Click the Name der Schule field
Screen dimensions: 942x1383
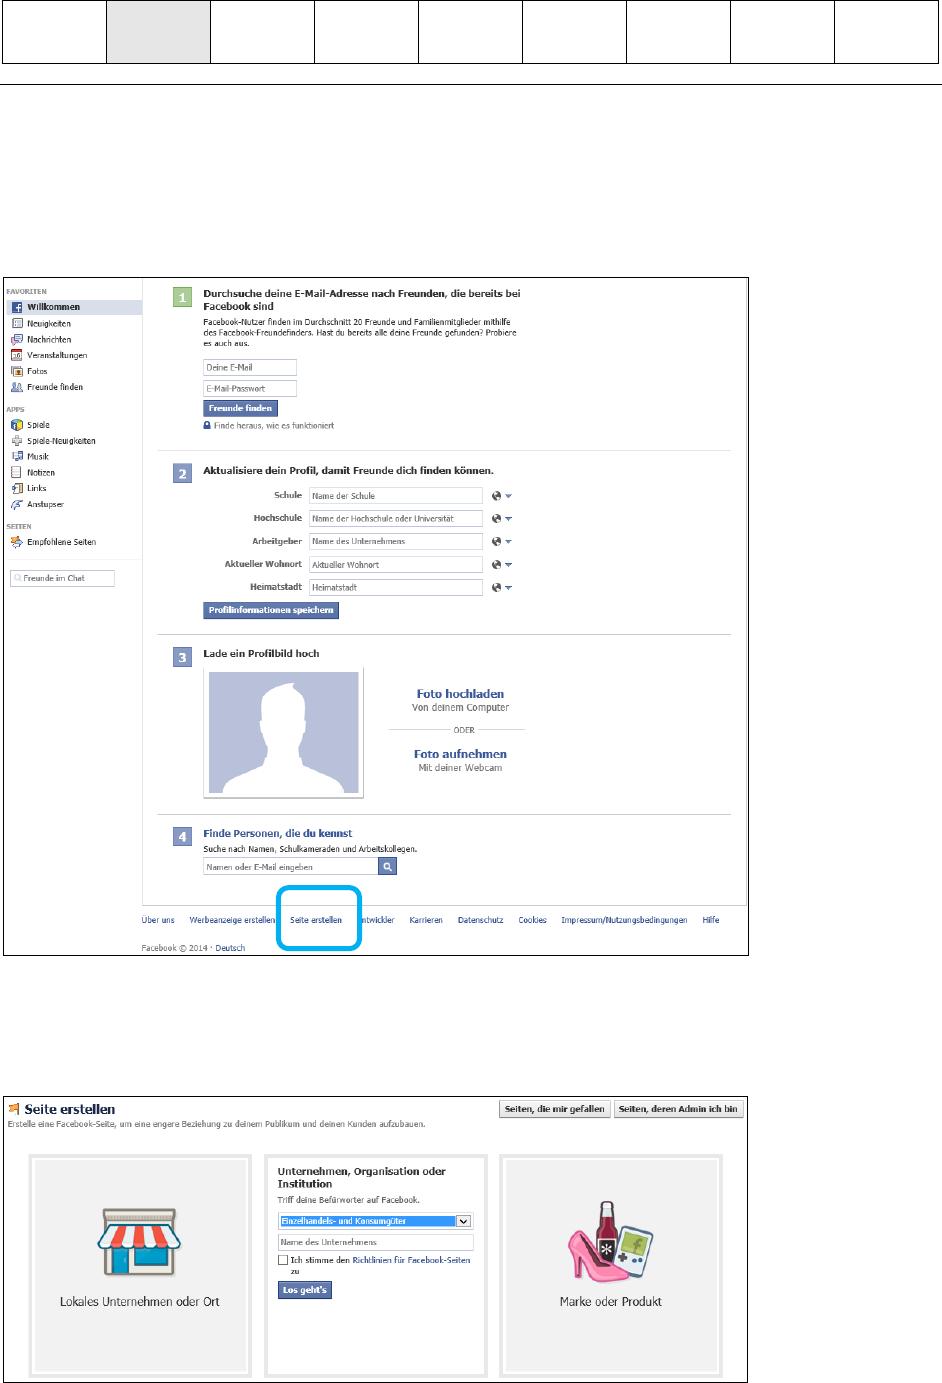coord(395,496)
